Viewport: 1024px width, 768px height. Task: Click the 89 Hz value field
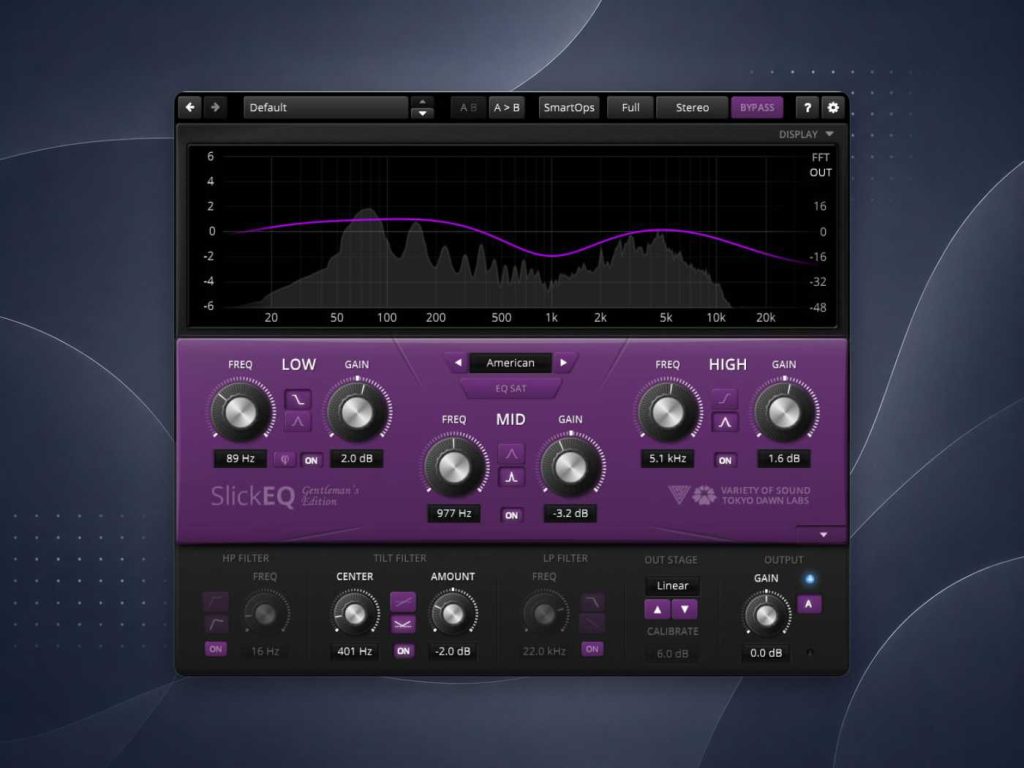coord(240,458)
